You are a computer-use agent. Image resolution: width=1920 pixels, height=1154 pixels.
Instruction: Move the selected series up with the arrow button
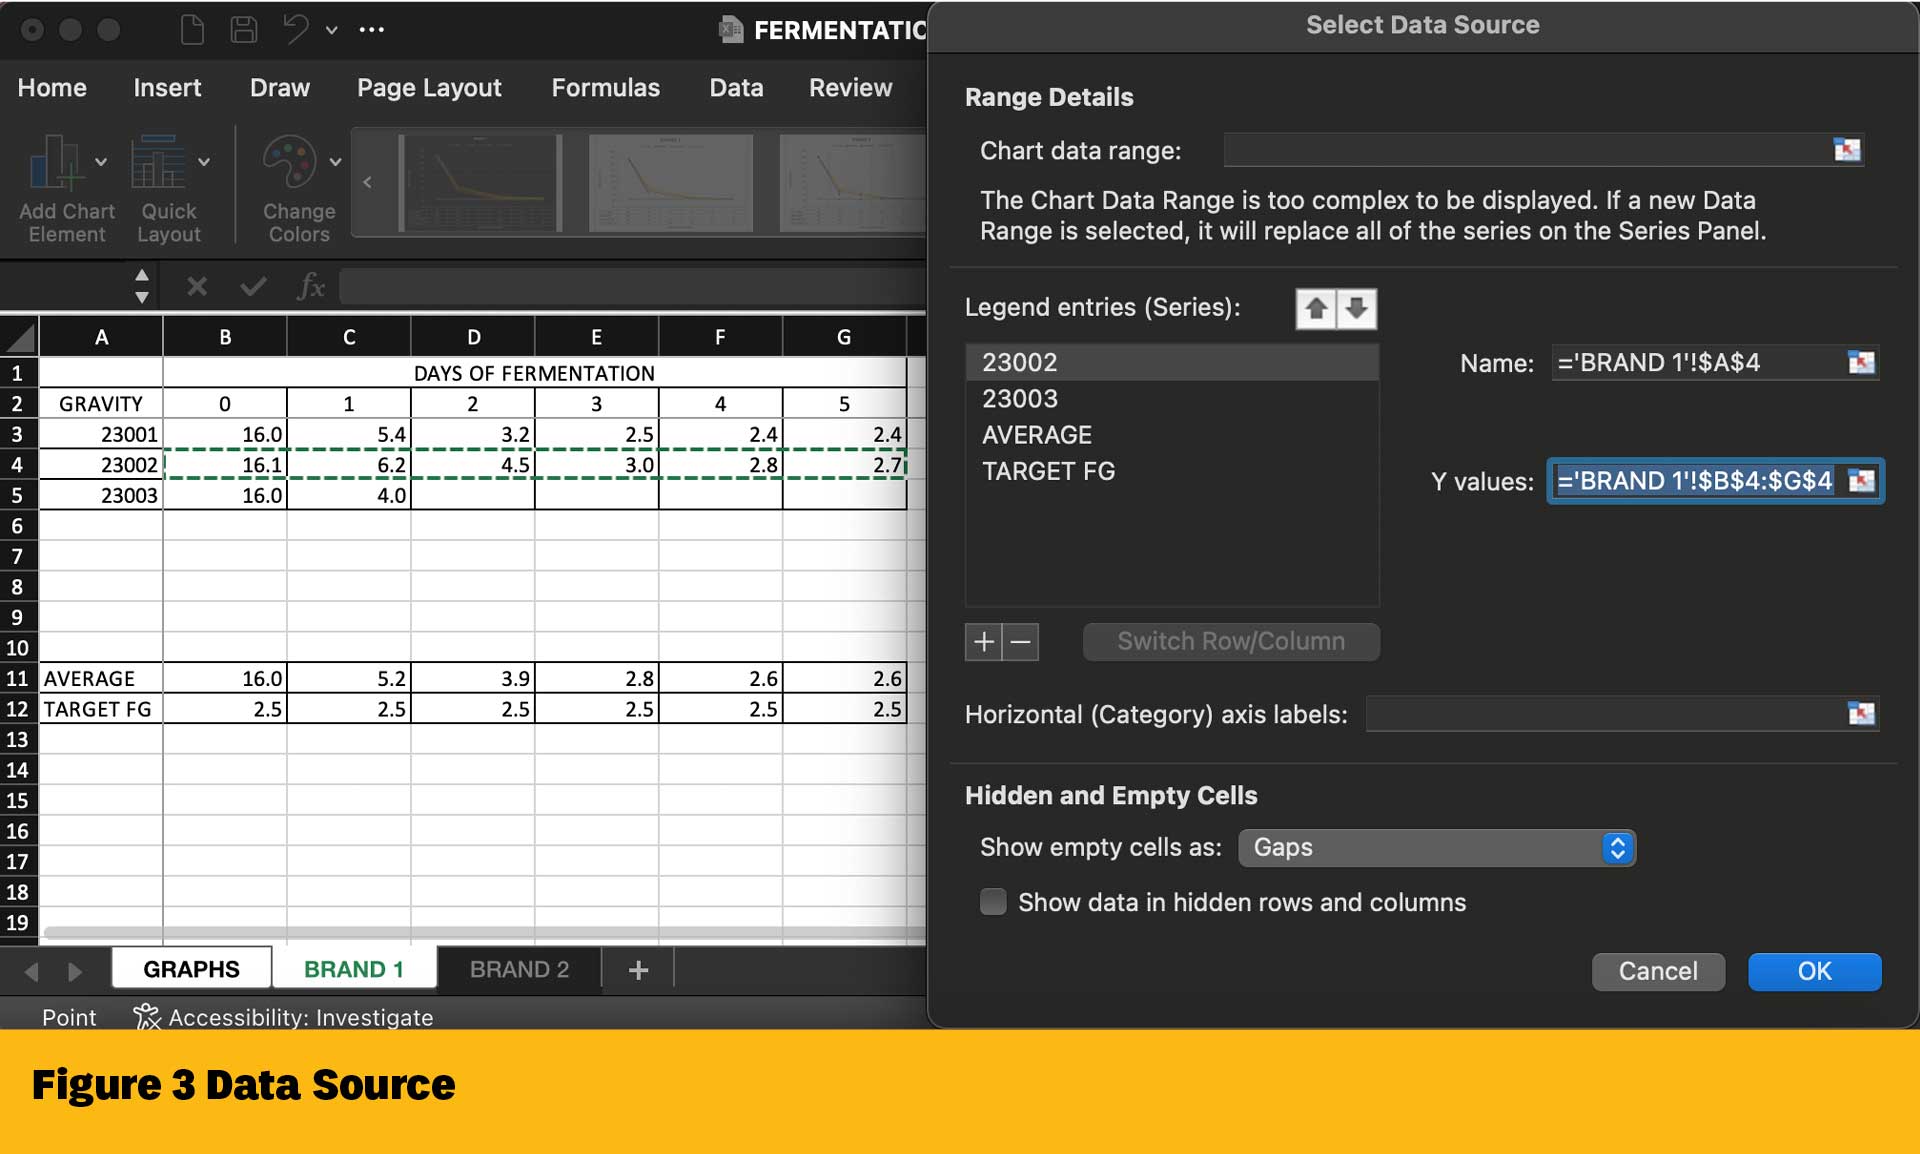pyautogui.click(x=1316, y=308)
